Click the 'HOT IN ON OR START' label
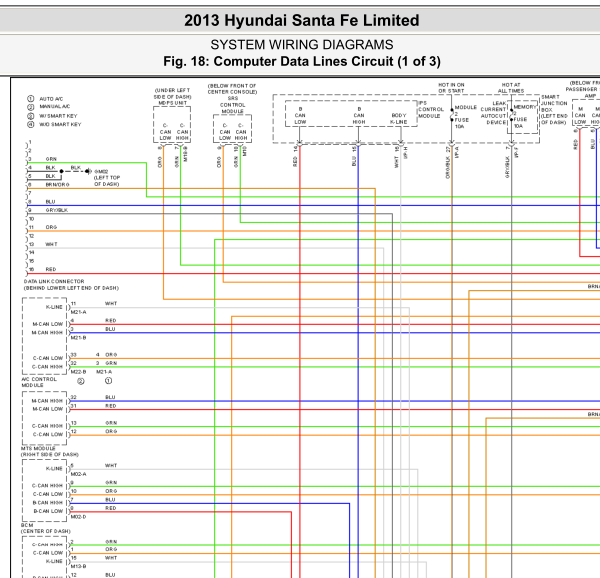 tap(451, 88)
